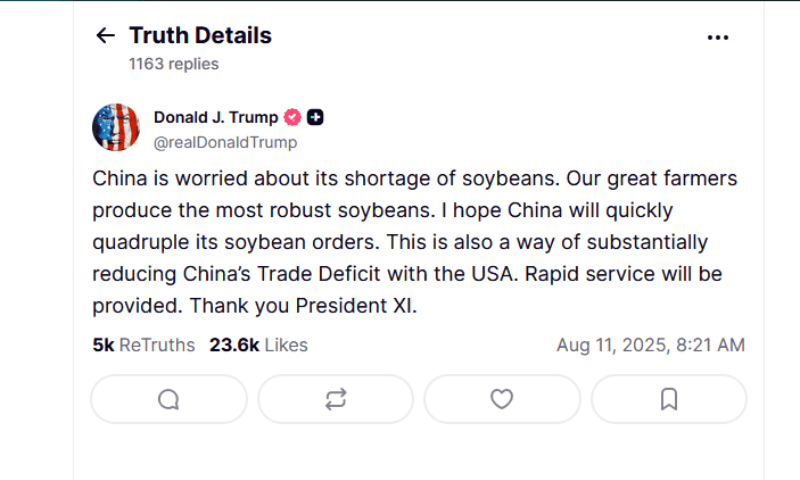Image resolution: width=800 pixels, height=480 pixels.
Task: Click the soybean post body text
Action: click(x=415, y=242)
